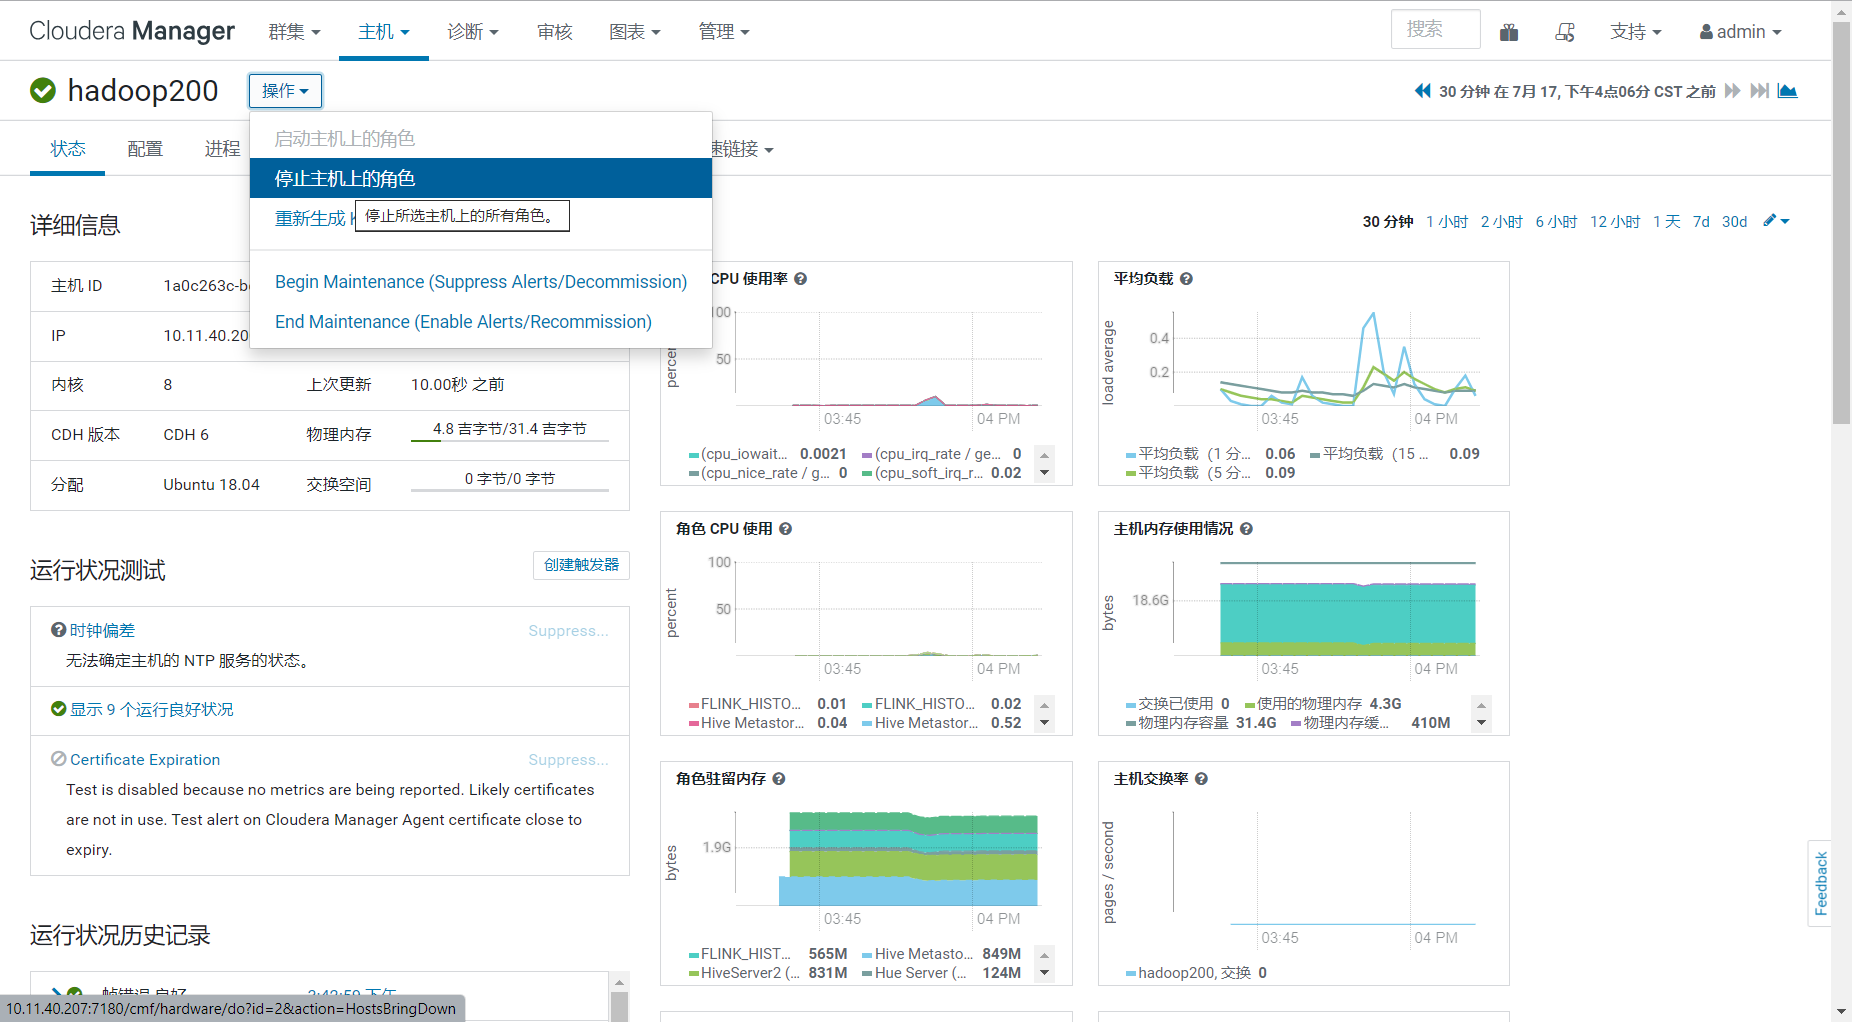Click the rewind time-range arrows icon
1852x1022 pixels.
tap(1422, 91)
